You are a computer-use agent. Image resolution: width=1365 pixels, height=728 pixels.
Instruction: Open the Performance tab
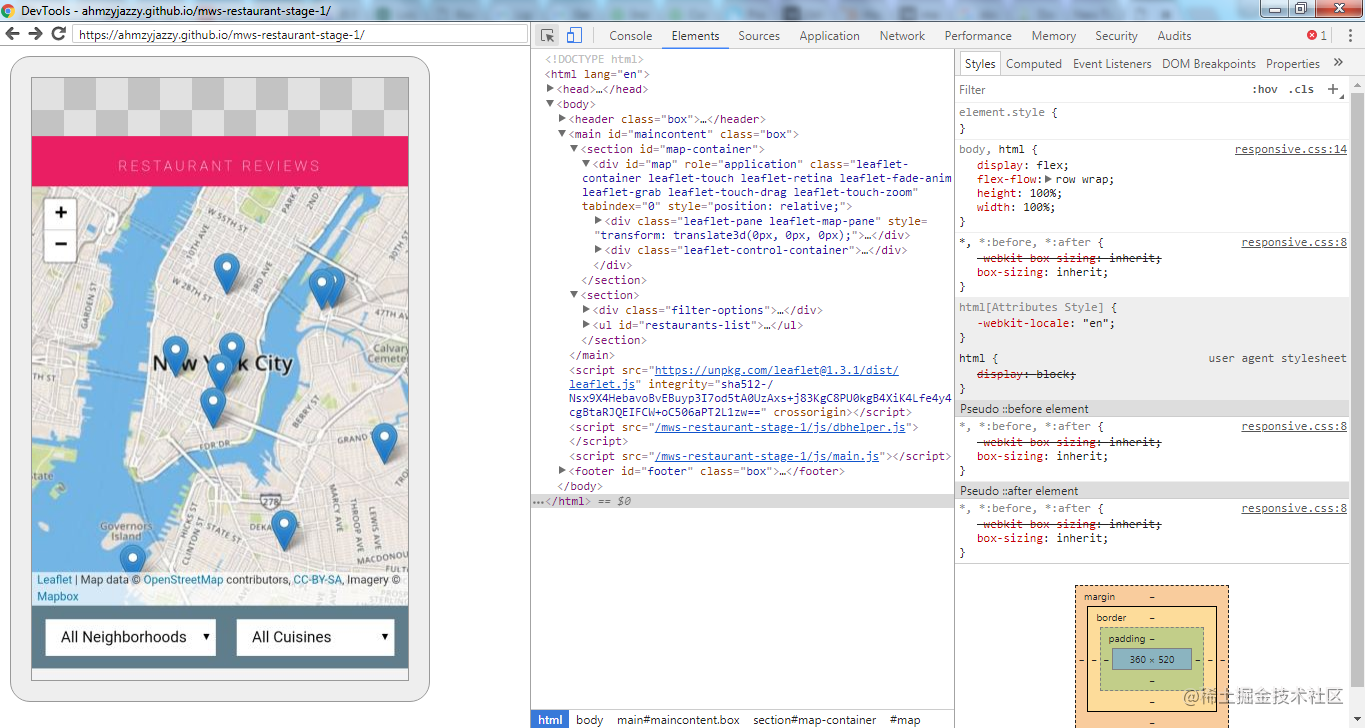click(x=978, y=35)
